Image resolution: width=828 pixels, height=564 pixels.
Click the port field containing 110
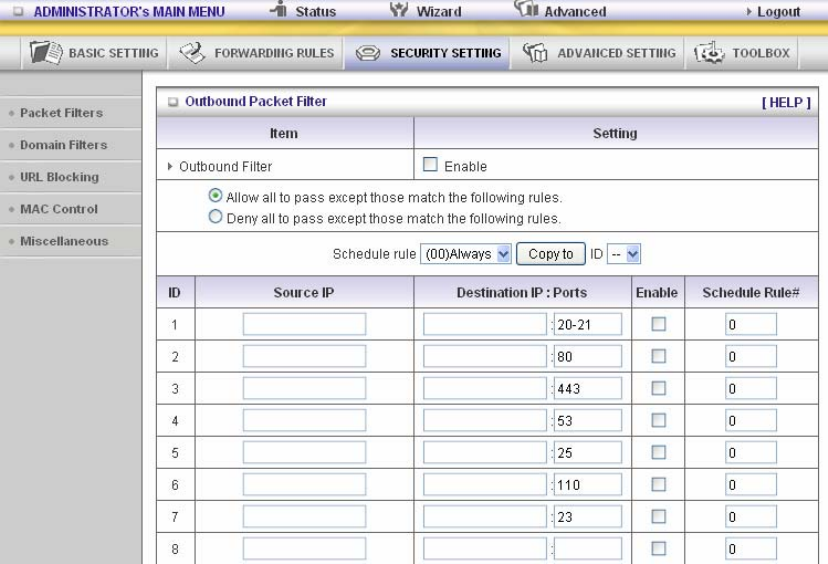pos(588,484)
